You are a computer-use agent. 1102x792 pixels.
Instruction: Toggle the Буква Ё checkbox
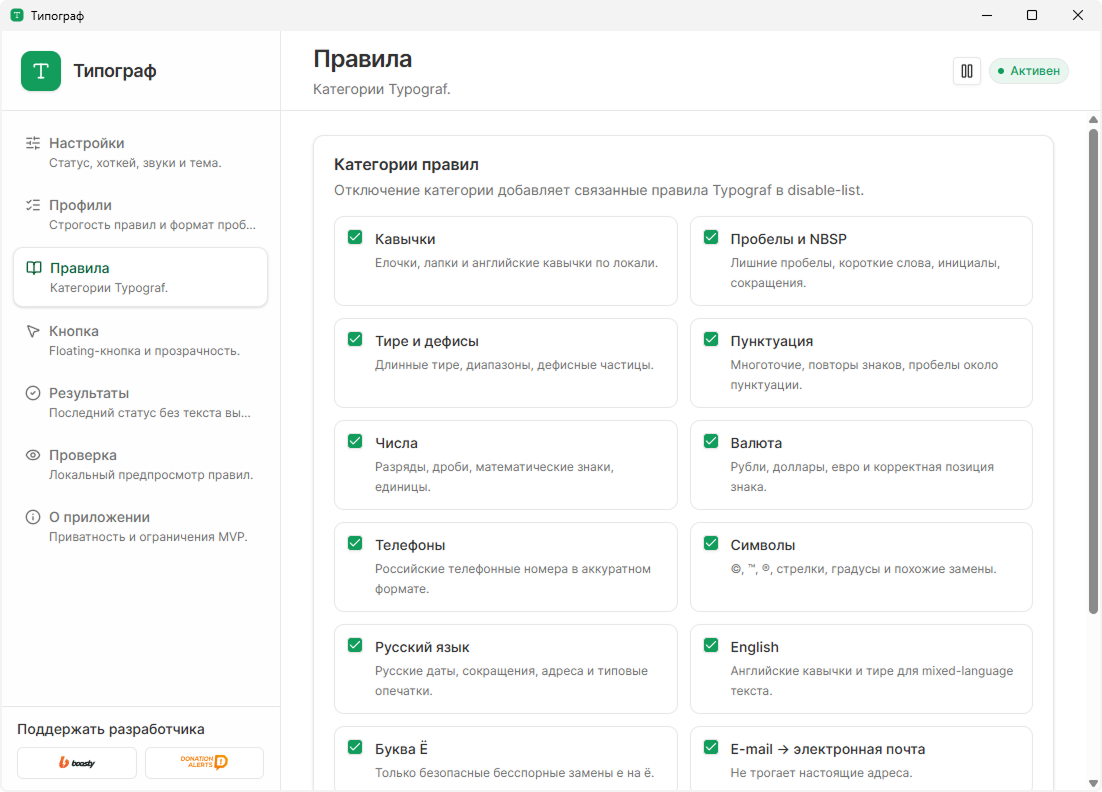pyautogui.click(x=355, y=747)
